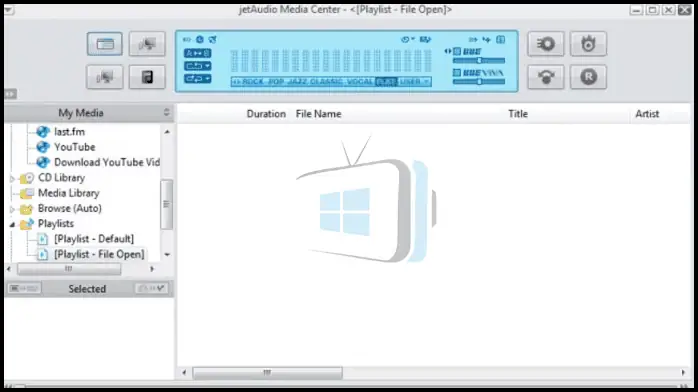This screenshot has height=392, width=698.
Task: Click playlist horizontal scrollbar thumb
Action: [267, 372]
